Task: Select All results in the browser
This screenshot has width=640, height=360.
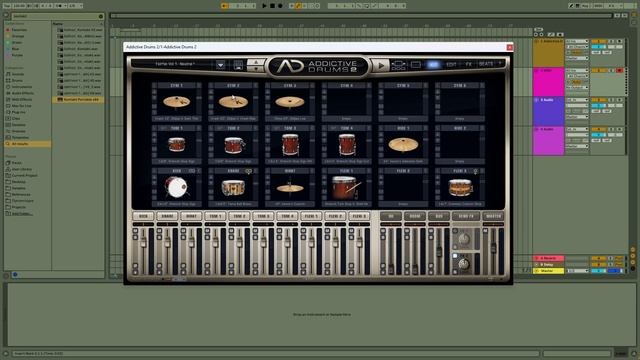Action: [x=27, y=144]
